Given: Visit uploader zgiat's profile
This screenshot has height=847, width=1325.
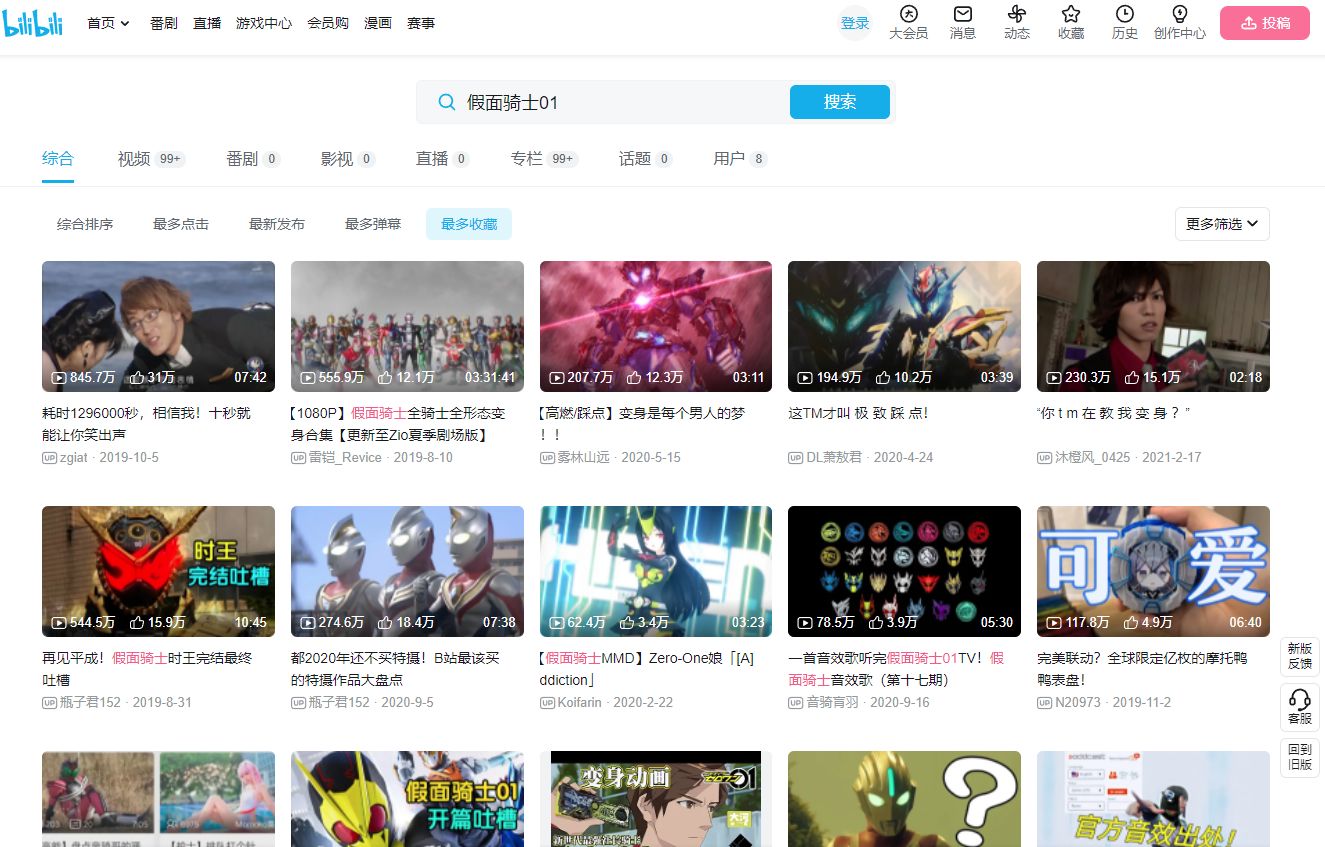Looking at the screenshot, I should (x=73, y=457).
